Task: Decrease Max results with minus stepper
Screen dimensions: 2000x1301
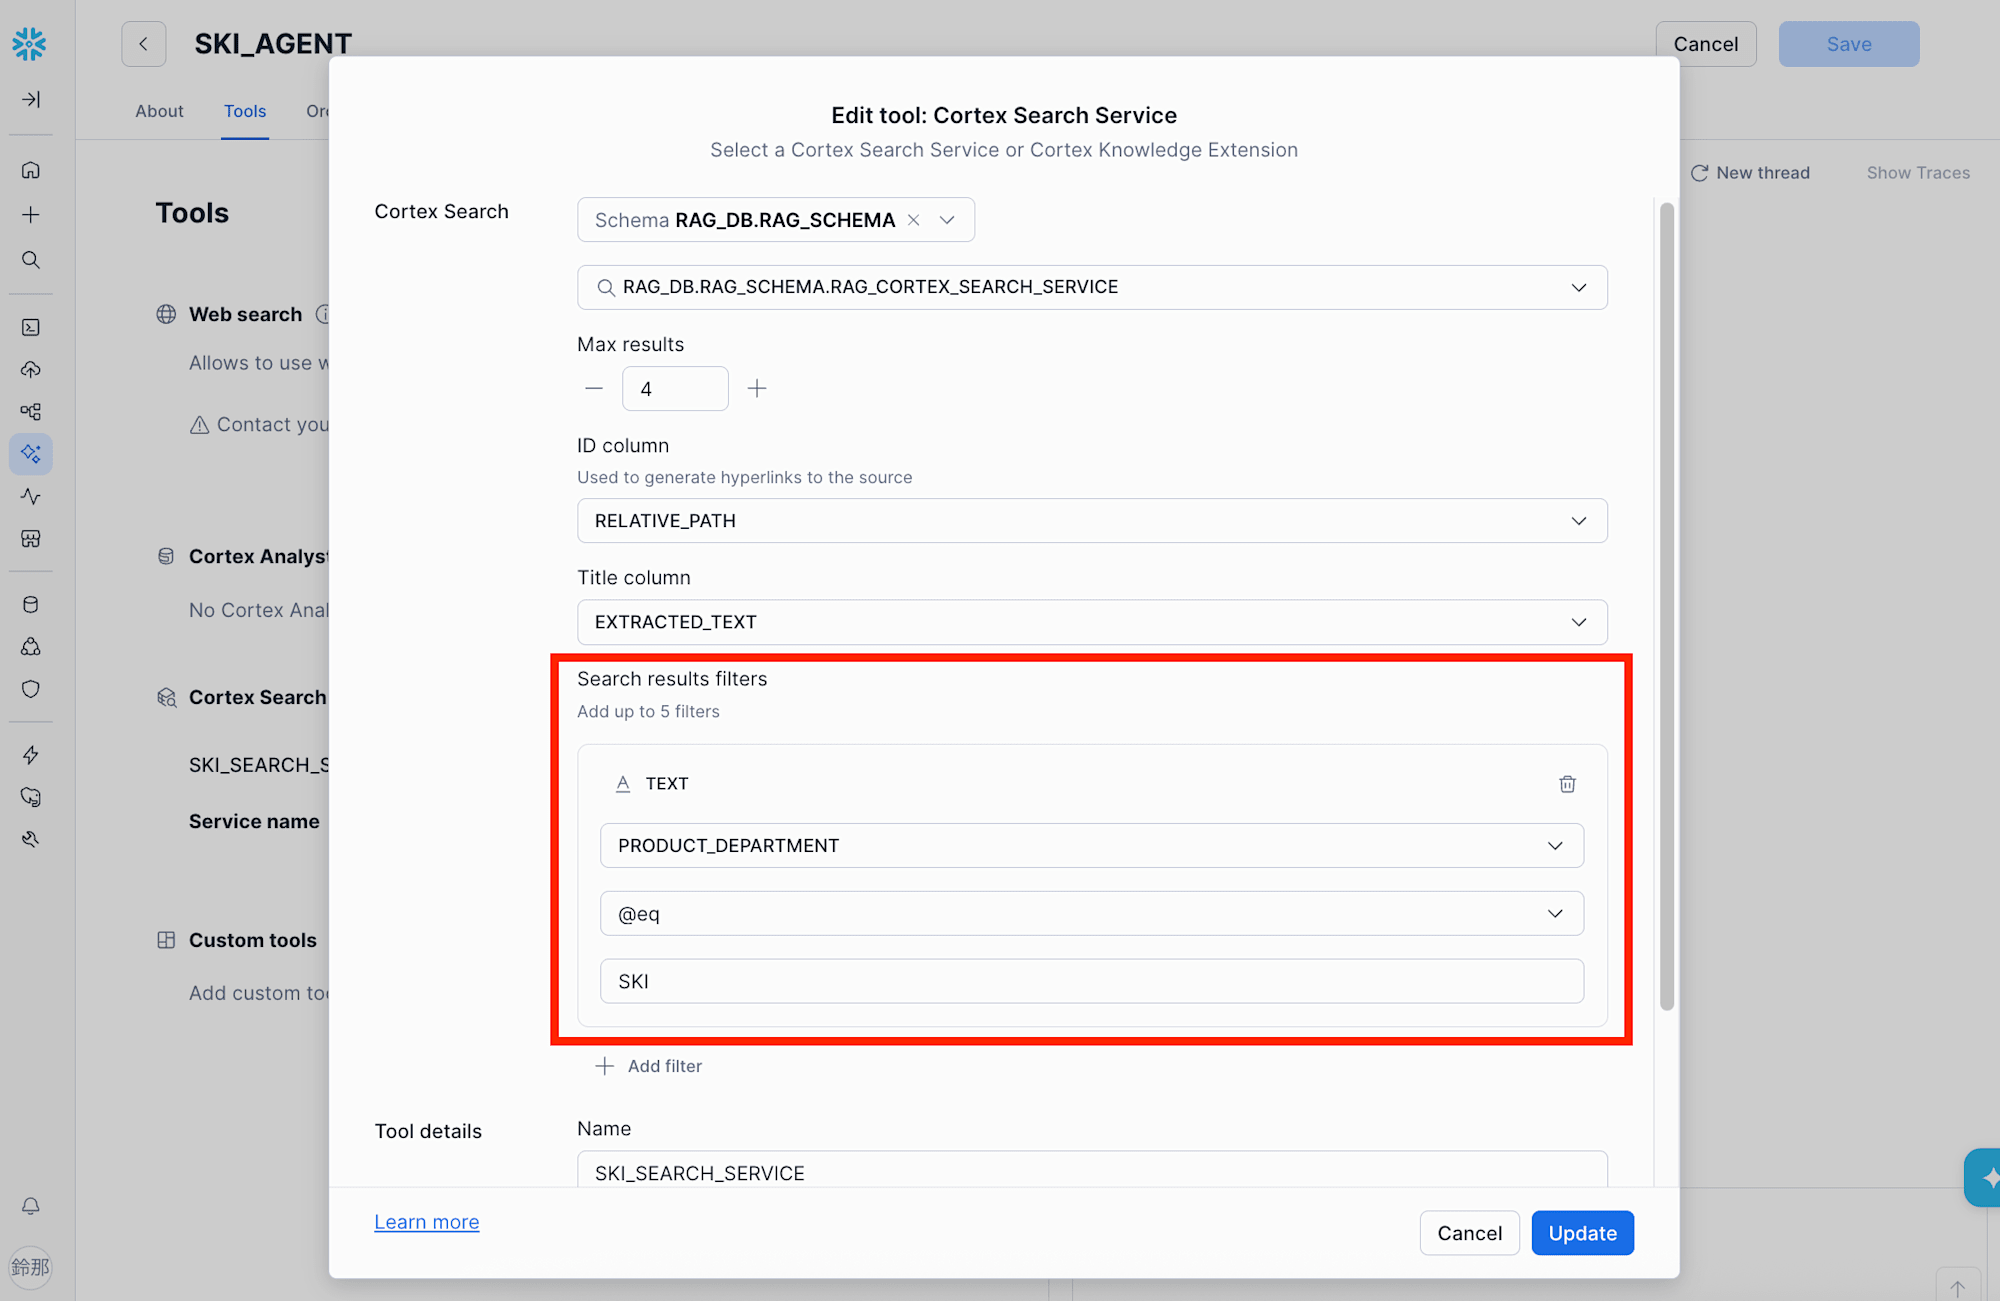Action: point(594,389)
